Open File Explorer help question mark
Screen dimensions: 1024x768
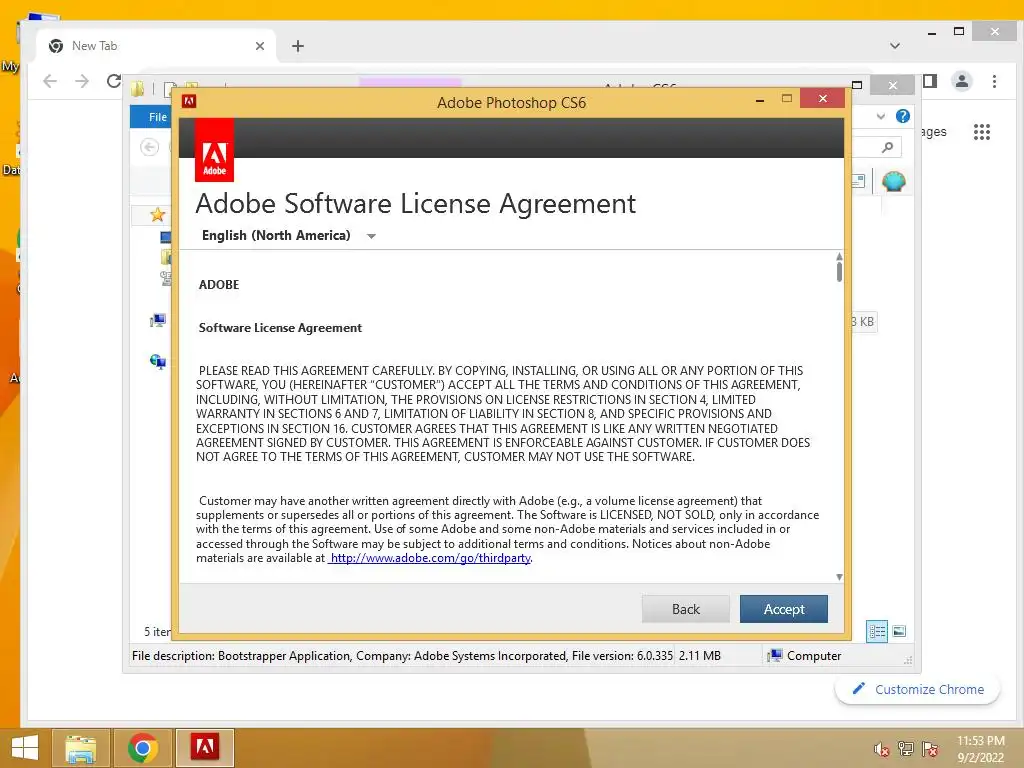tap(903, 116)
